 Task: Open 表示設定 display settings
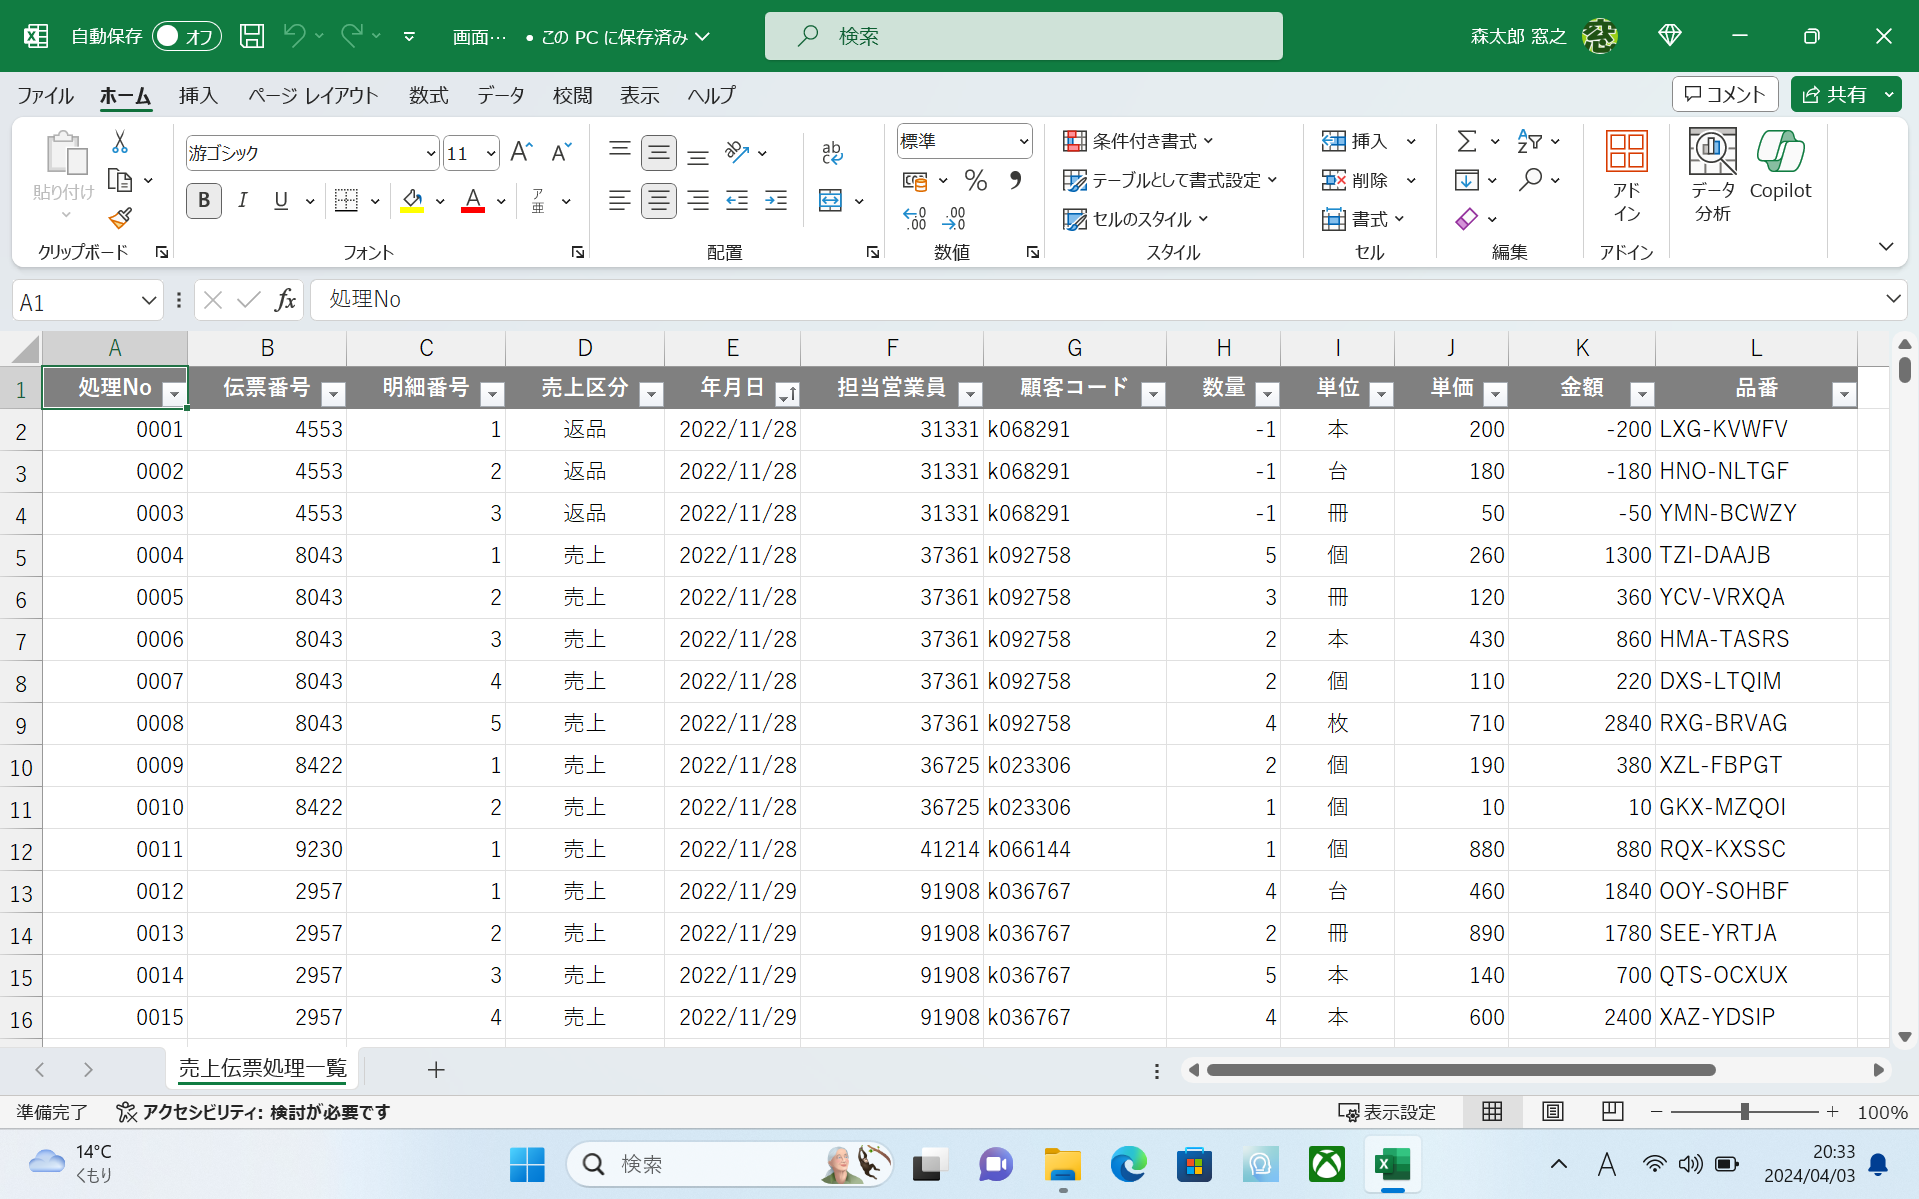click(x=1387, y=1112)
